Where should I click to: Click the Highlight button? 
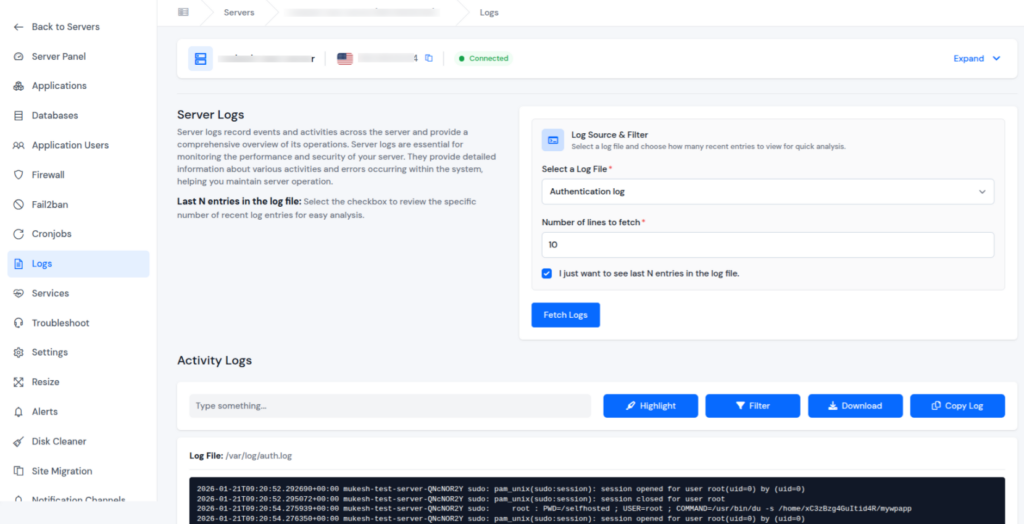[650, 406]
